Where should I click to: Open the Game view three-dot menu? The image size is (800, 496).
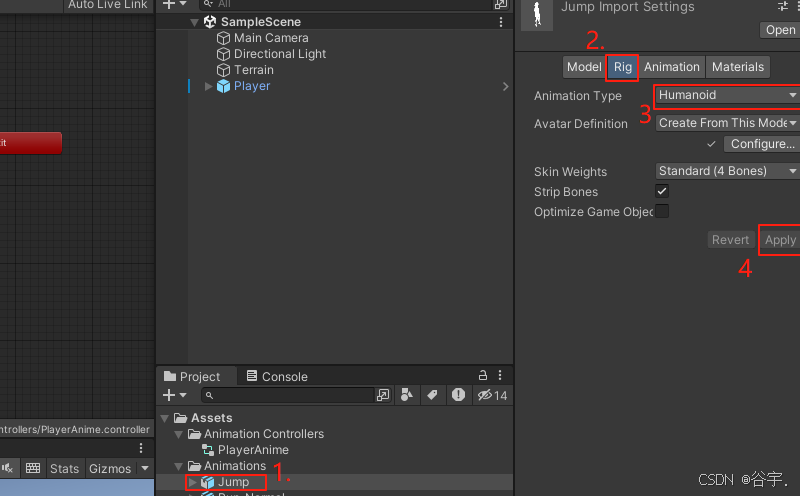pos(141,448)
